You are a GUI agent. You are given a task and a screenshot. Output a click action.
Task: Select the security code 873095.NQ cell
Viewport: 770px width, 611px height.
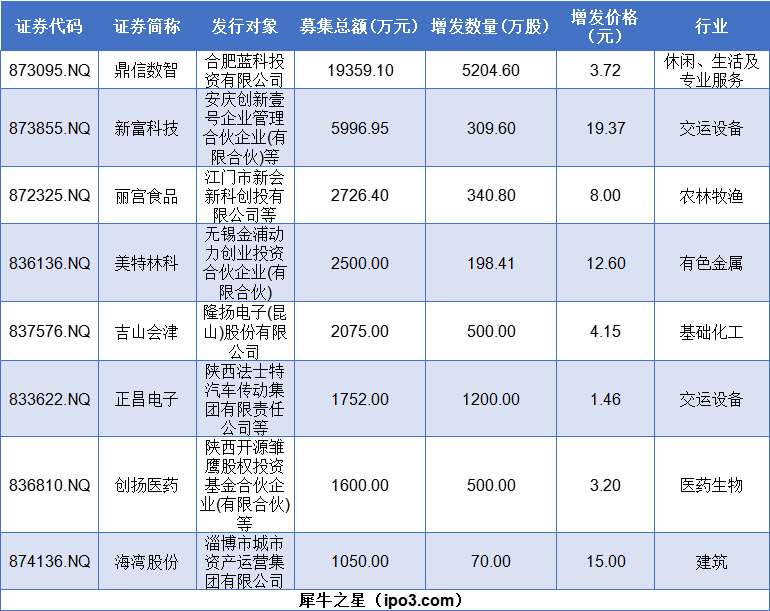pyautogui.click(x=49, y=71)
